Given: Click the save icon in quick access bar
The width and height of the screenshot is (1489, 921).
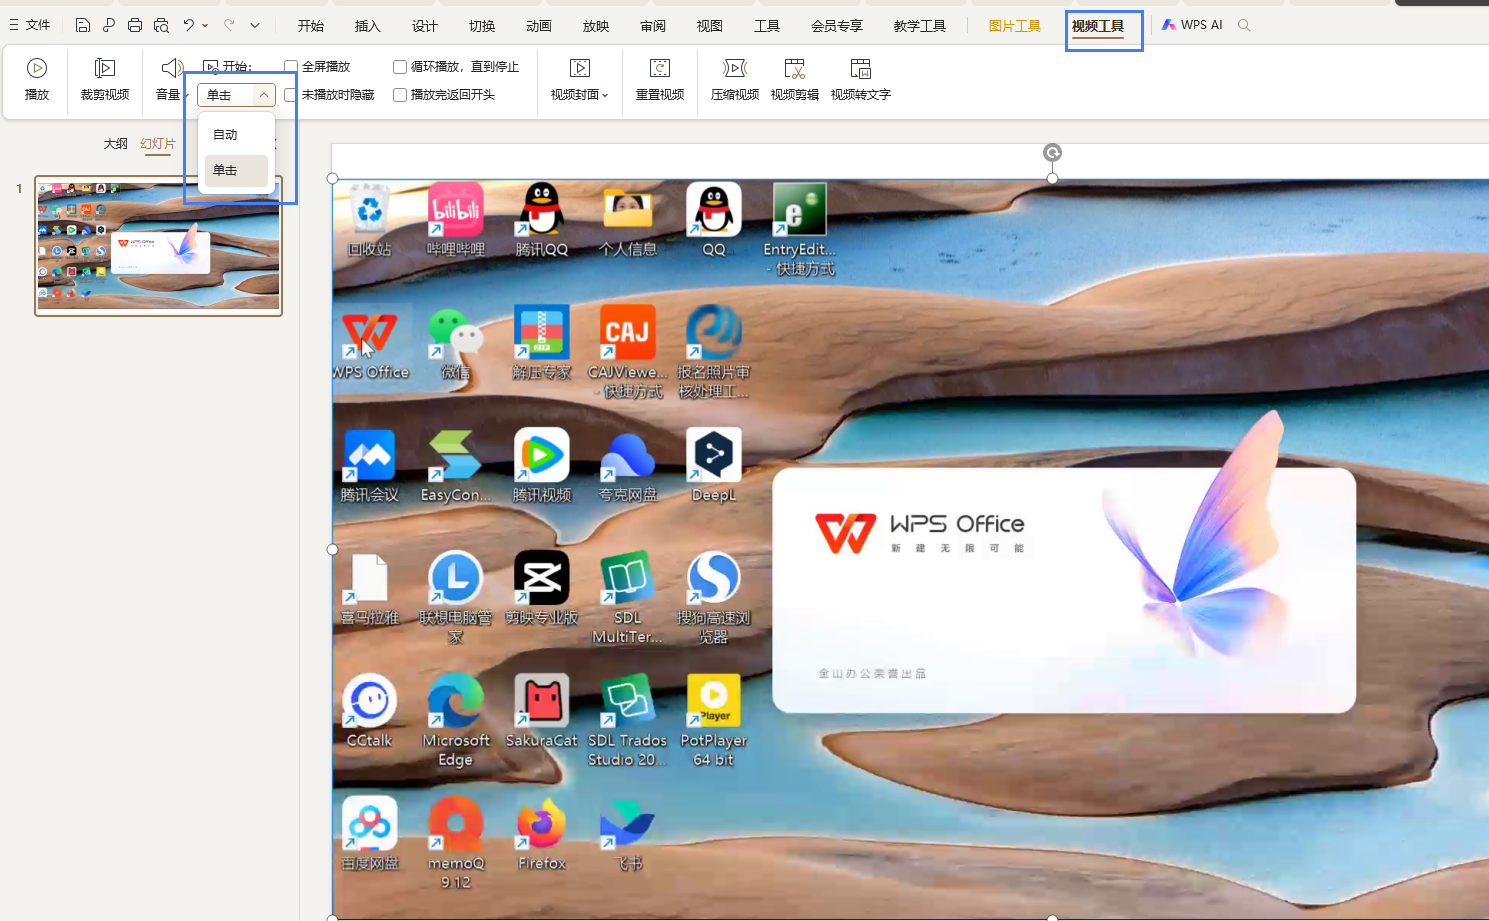Looking at the screenshot, I should tap(83, 25).
